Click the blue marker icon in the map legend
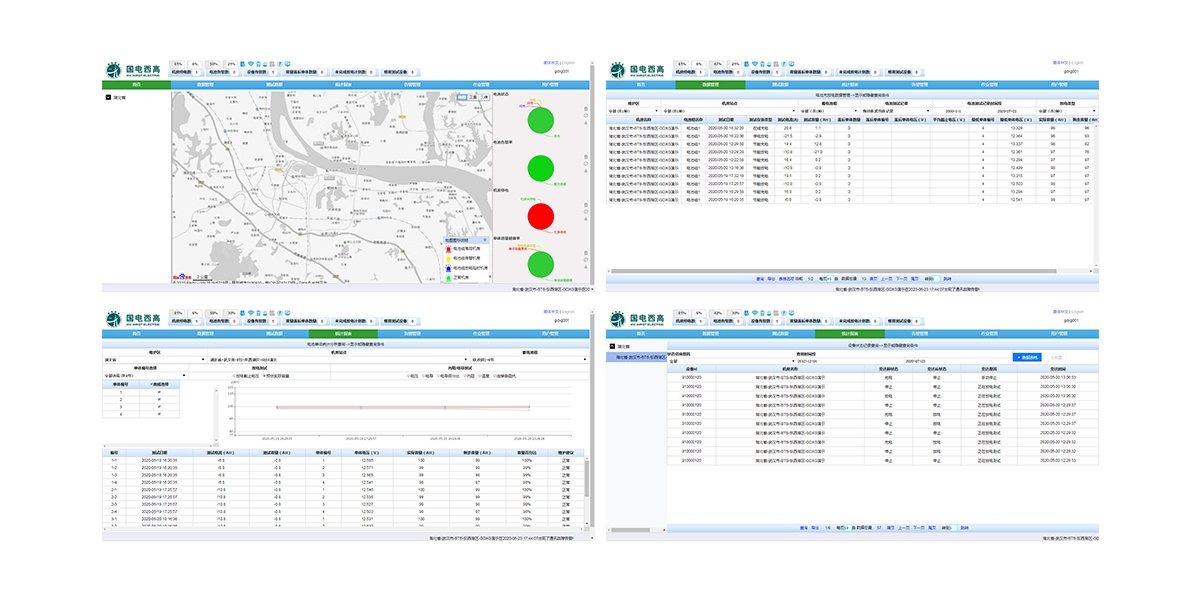The width and height of the screenshot is (1200, 600). [448, 268]
